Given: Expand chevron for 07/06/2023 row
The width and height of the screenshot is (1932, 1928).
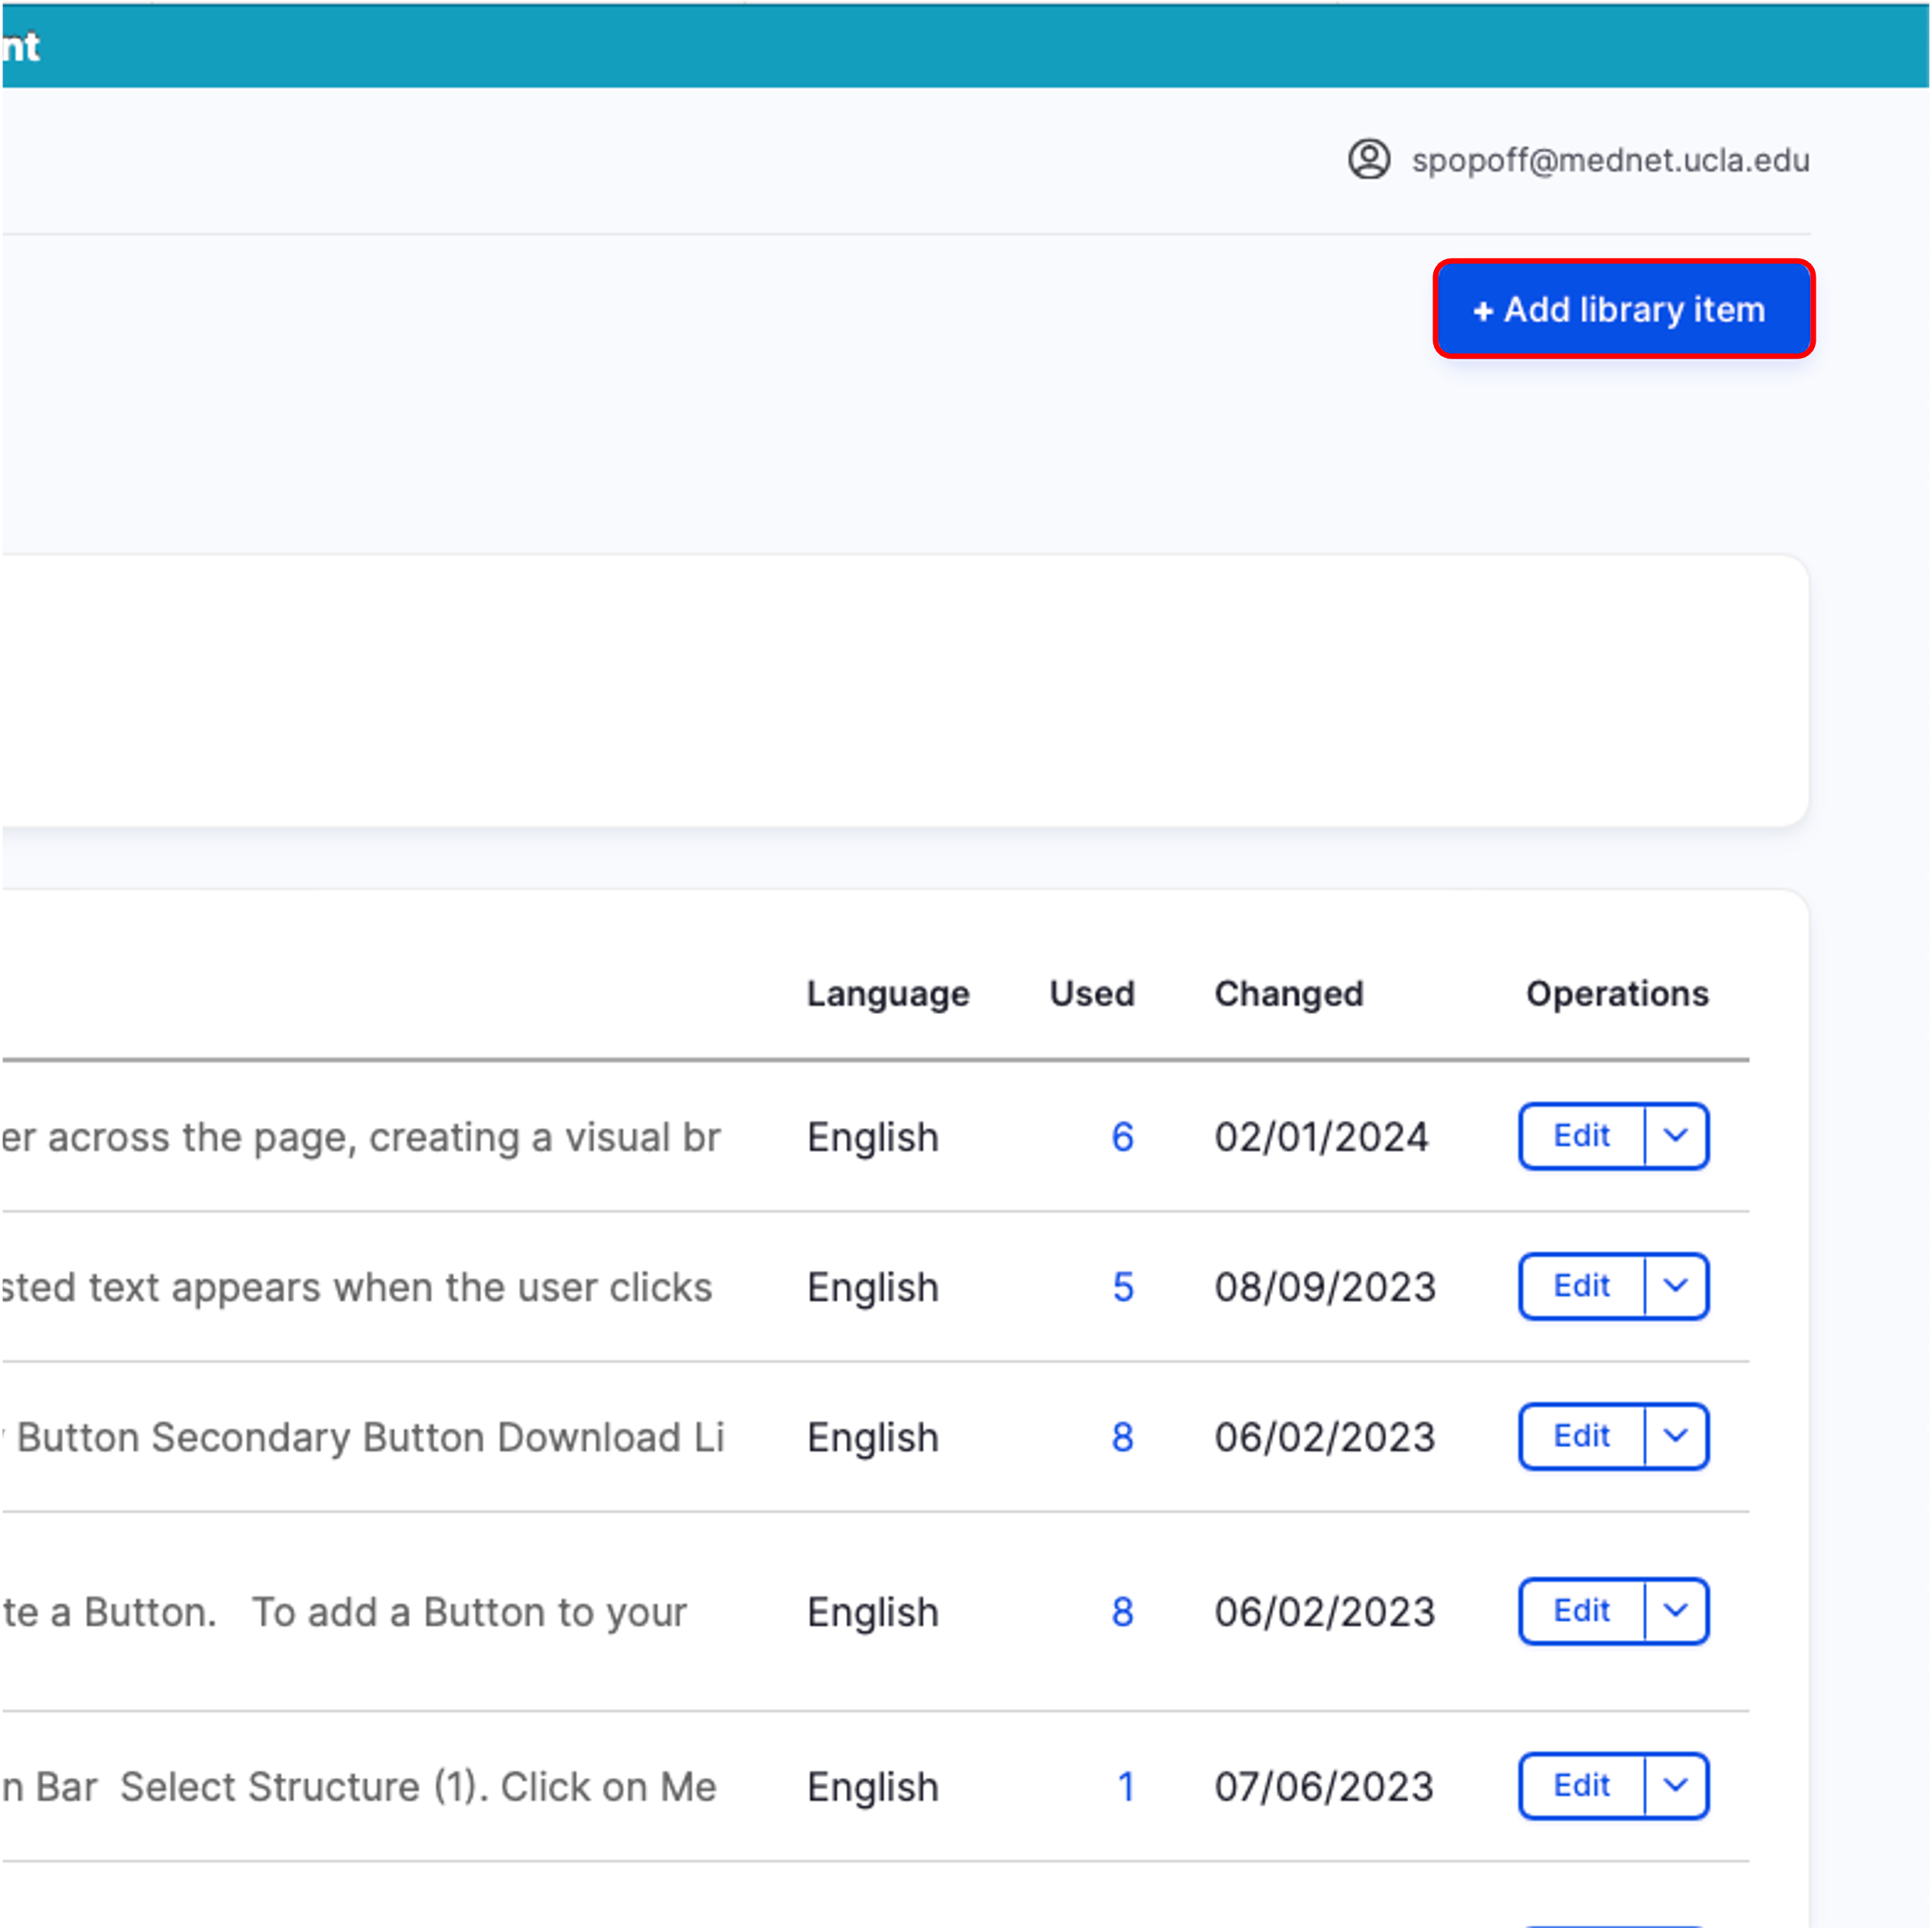Looking at the screenshot, I should 1675,1785.
